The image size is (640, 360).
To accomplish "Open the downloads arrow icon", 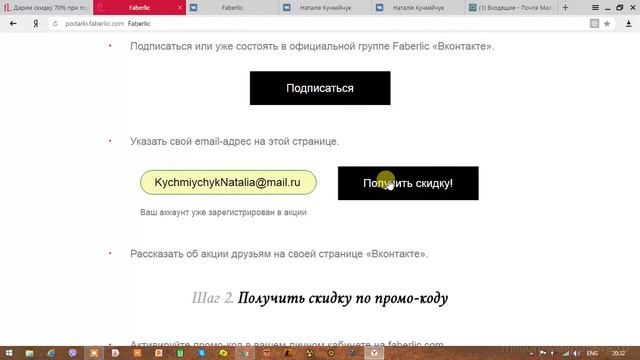I will 629,24.
